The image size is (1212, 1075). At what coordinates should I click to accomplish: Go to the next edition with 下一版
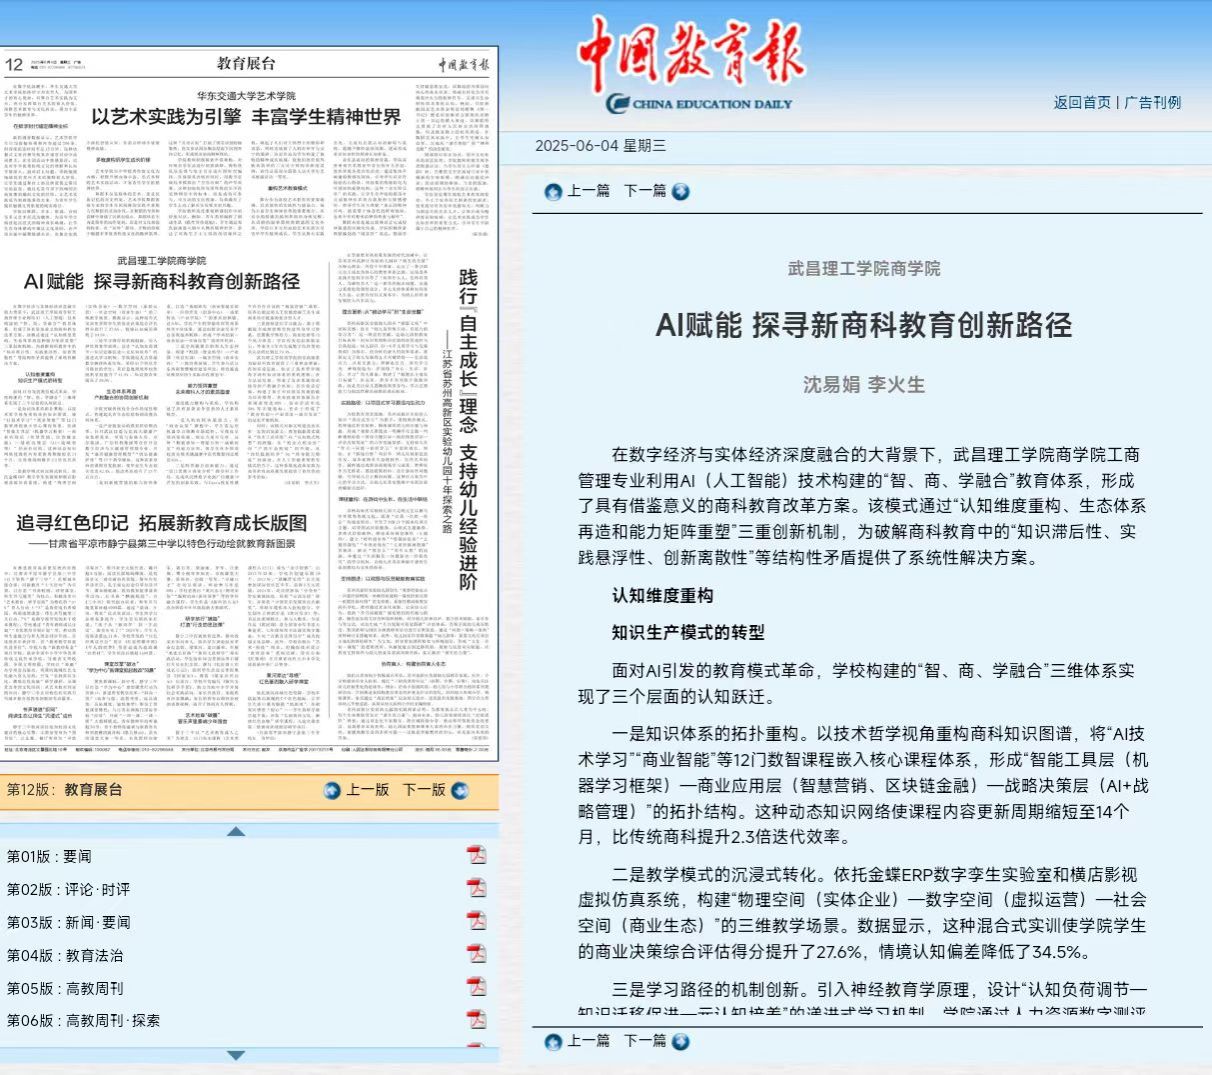pyautogui.click(x=424, y=790)
